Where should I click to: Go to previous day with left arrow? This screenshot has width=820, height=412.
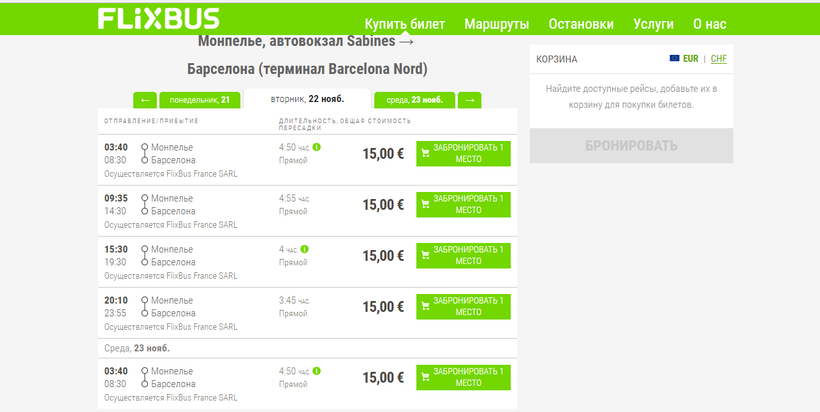(145, 100)
